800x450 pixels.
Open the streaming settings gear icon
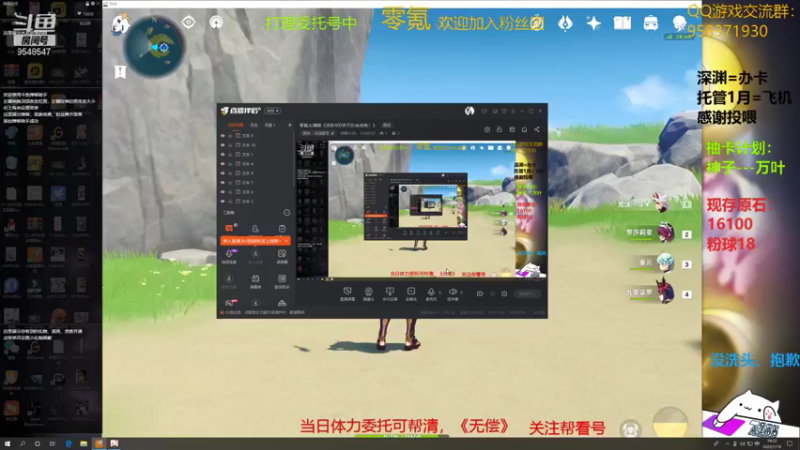pyautogui.click(x=504, y=294)
